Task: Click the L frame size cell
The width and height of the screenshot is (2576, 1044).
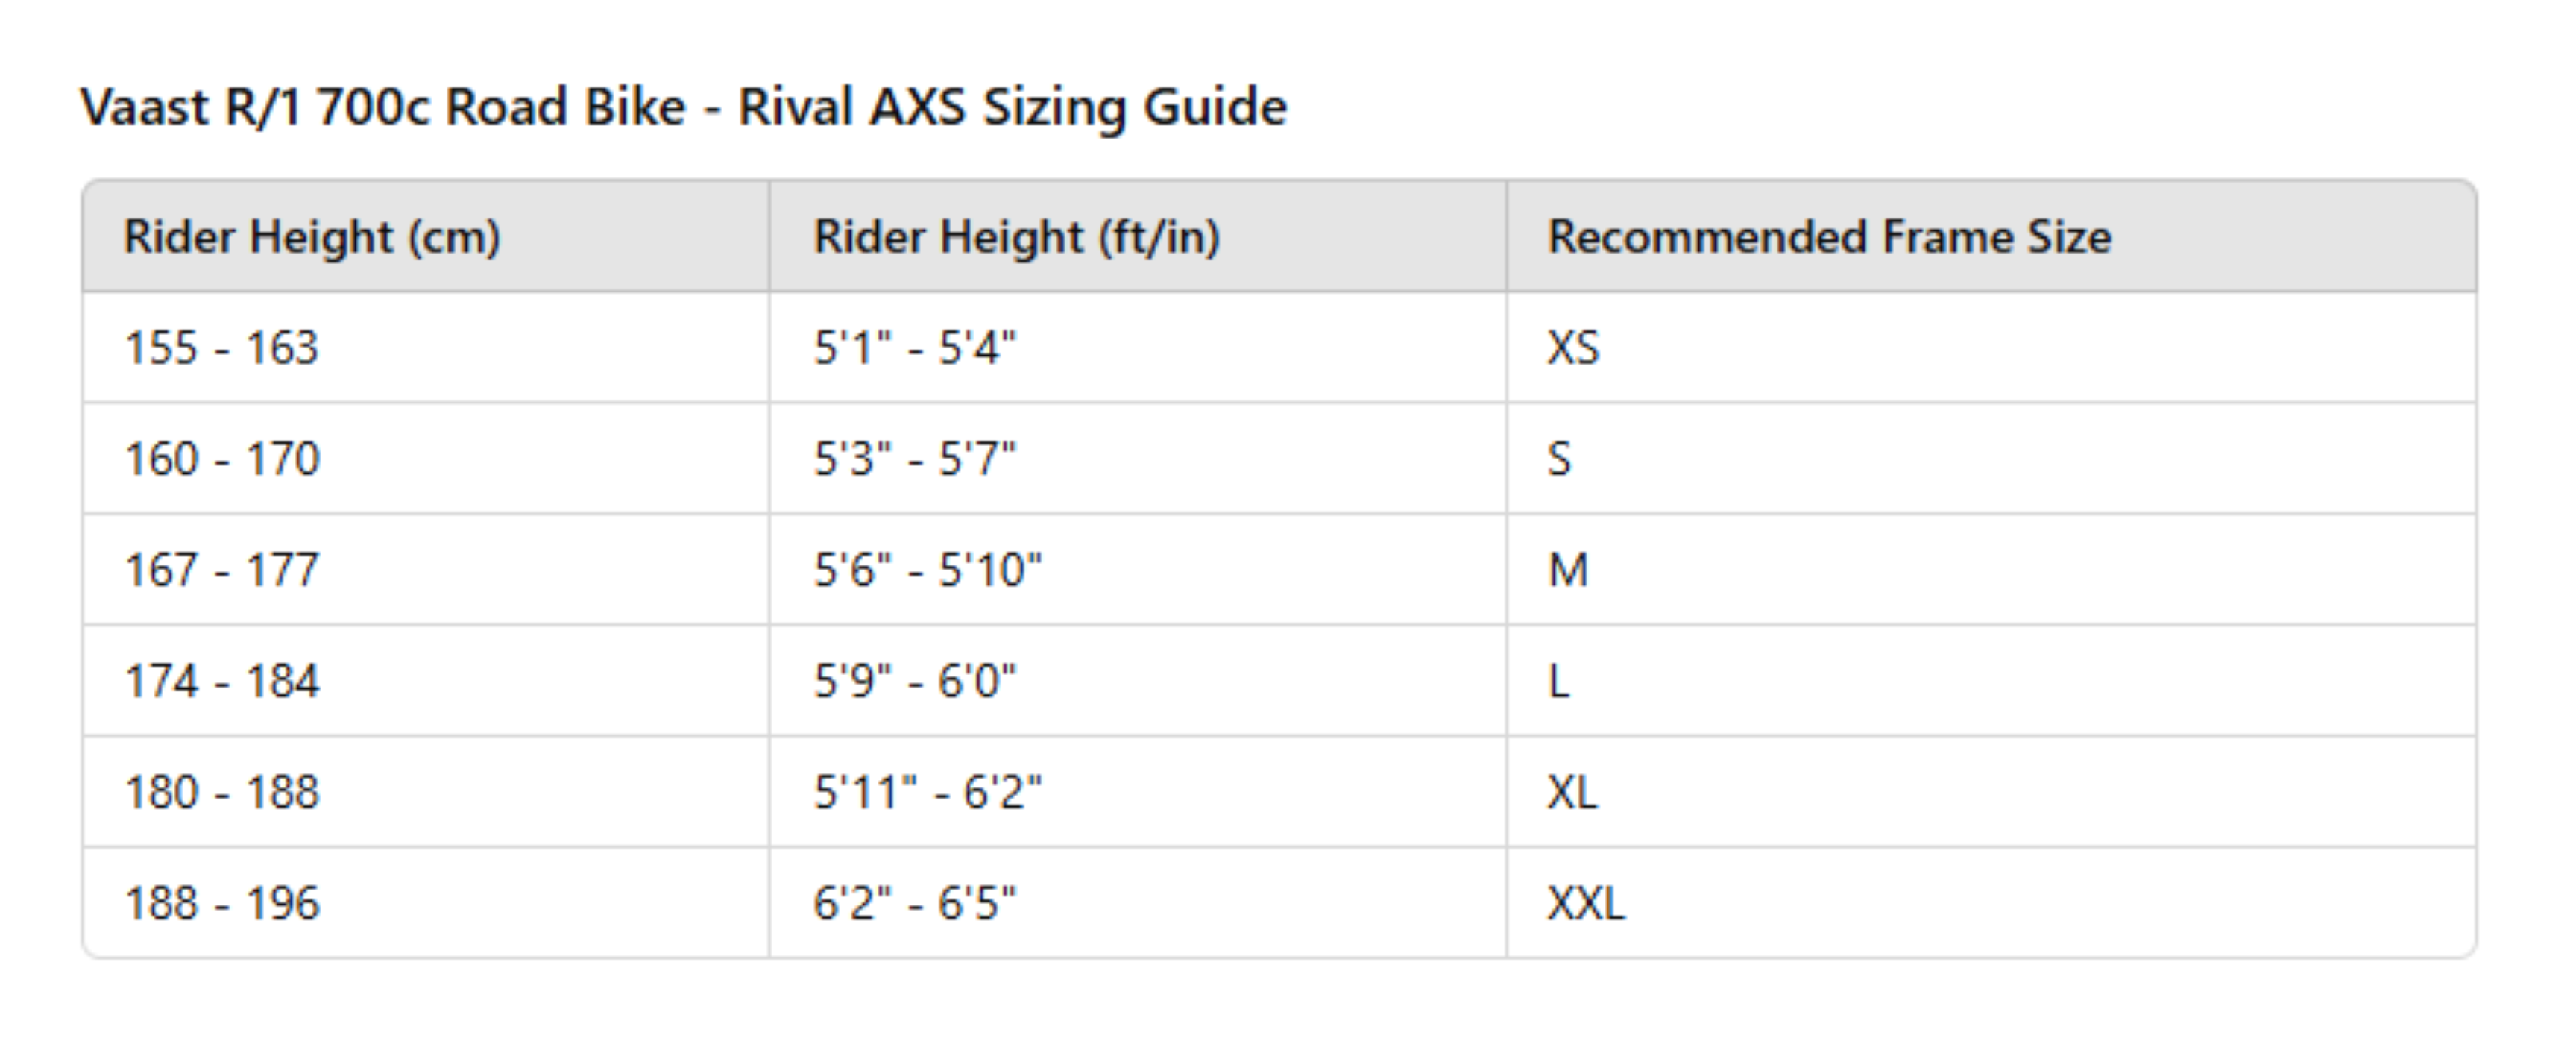Action: [1558, 681]
